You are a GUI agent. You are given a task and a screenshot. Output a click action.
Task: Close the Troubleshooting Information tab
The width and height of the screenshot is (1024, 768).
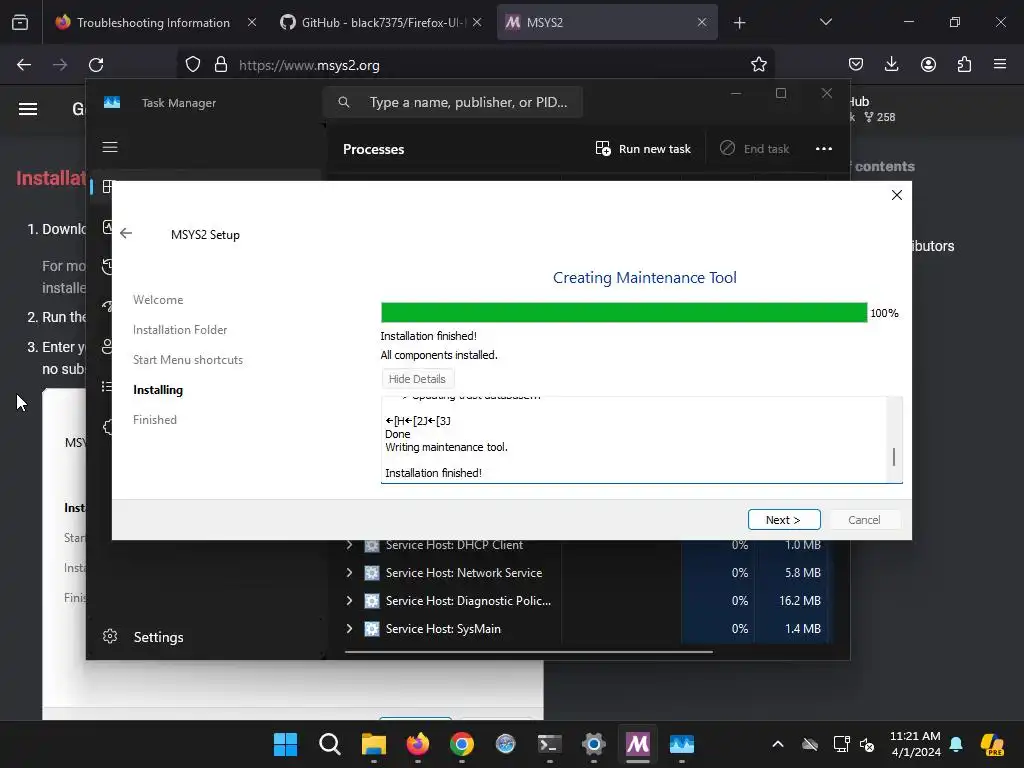252,22
